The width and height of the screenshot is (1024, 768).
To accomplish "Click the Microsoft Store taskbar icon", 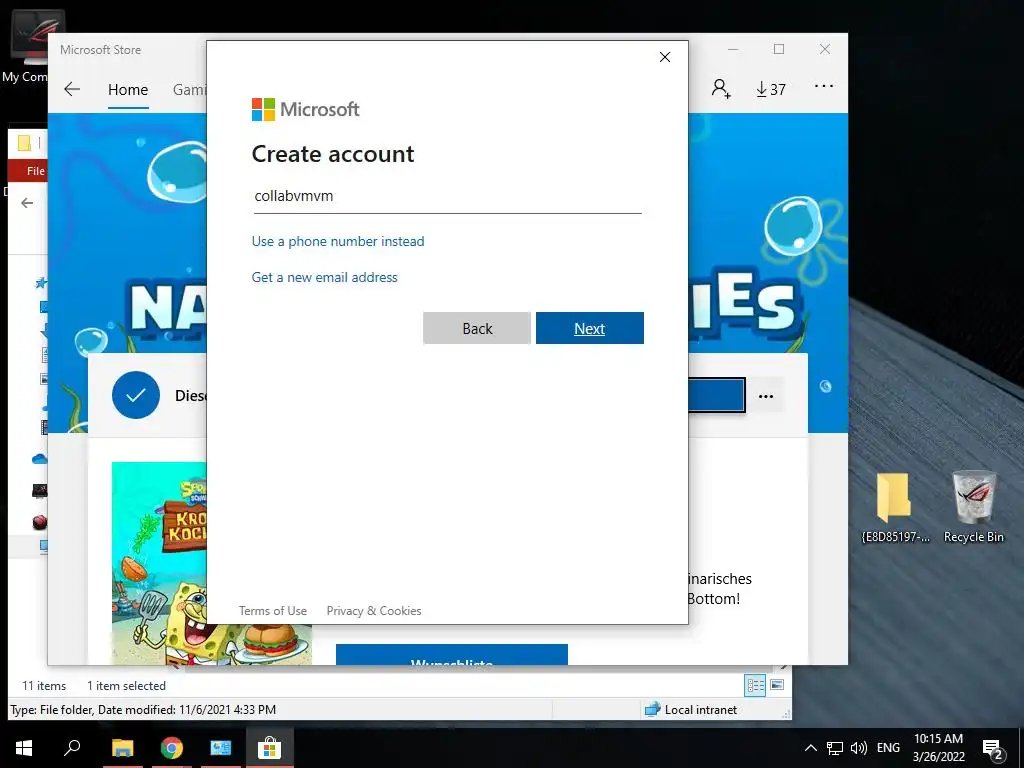I will click(269, 748).
